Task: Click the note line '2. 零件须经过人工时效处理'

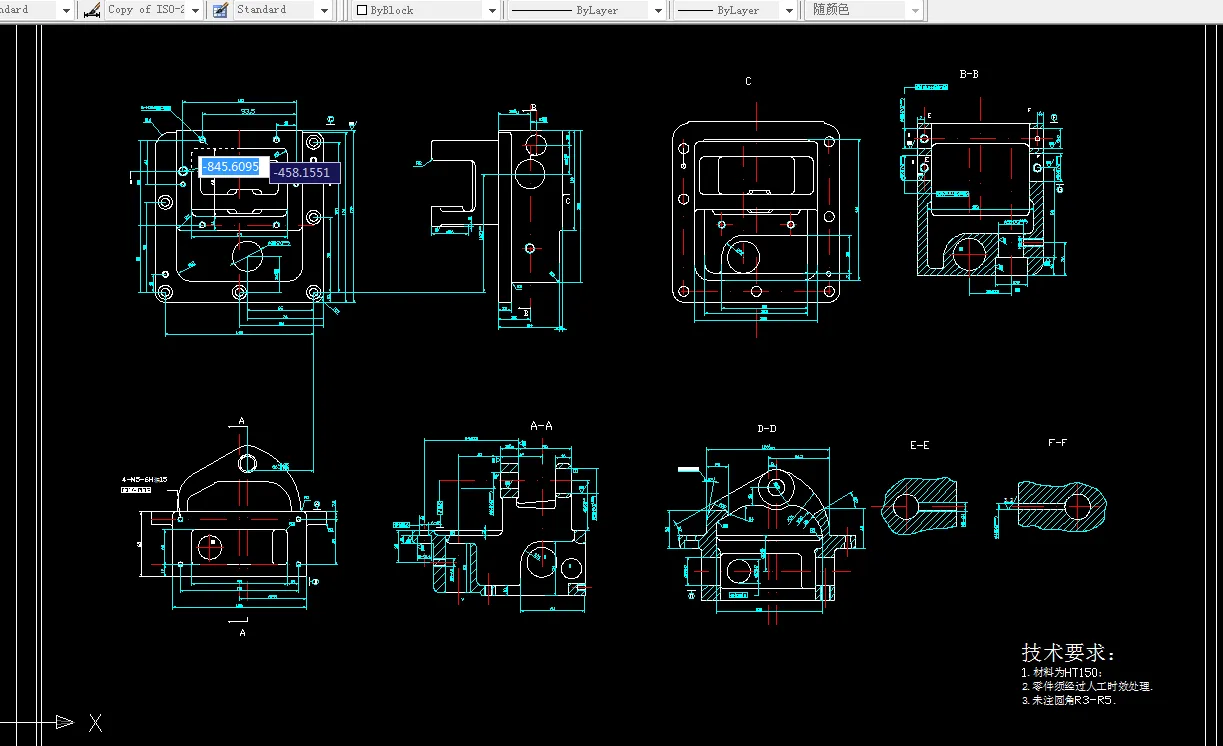Action: (1088, 686)
